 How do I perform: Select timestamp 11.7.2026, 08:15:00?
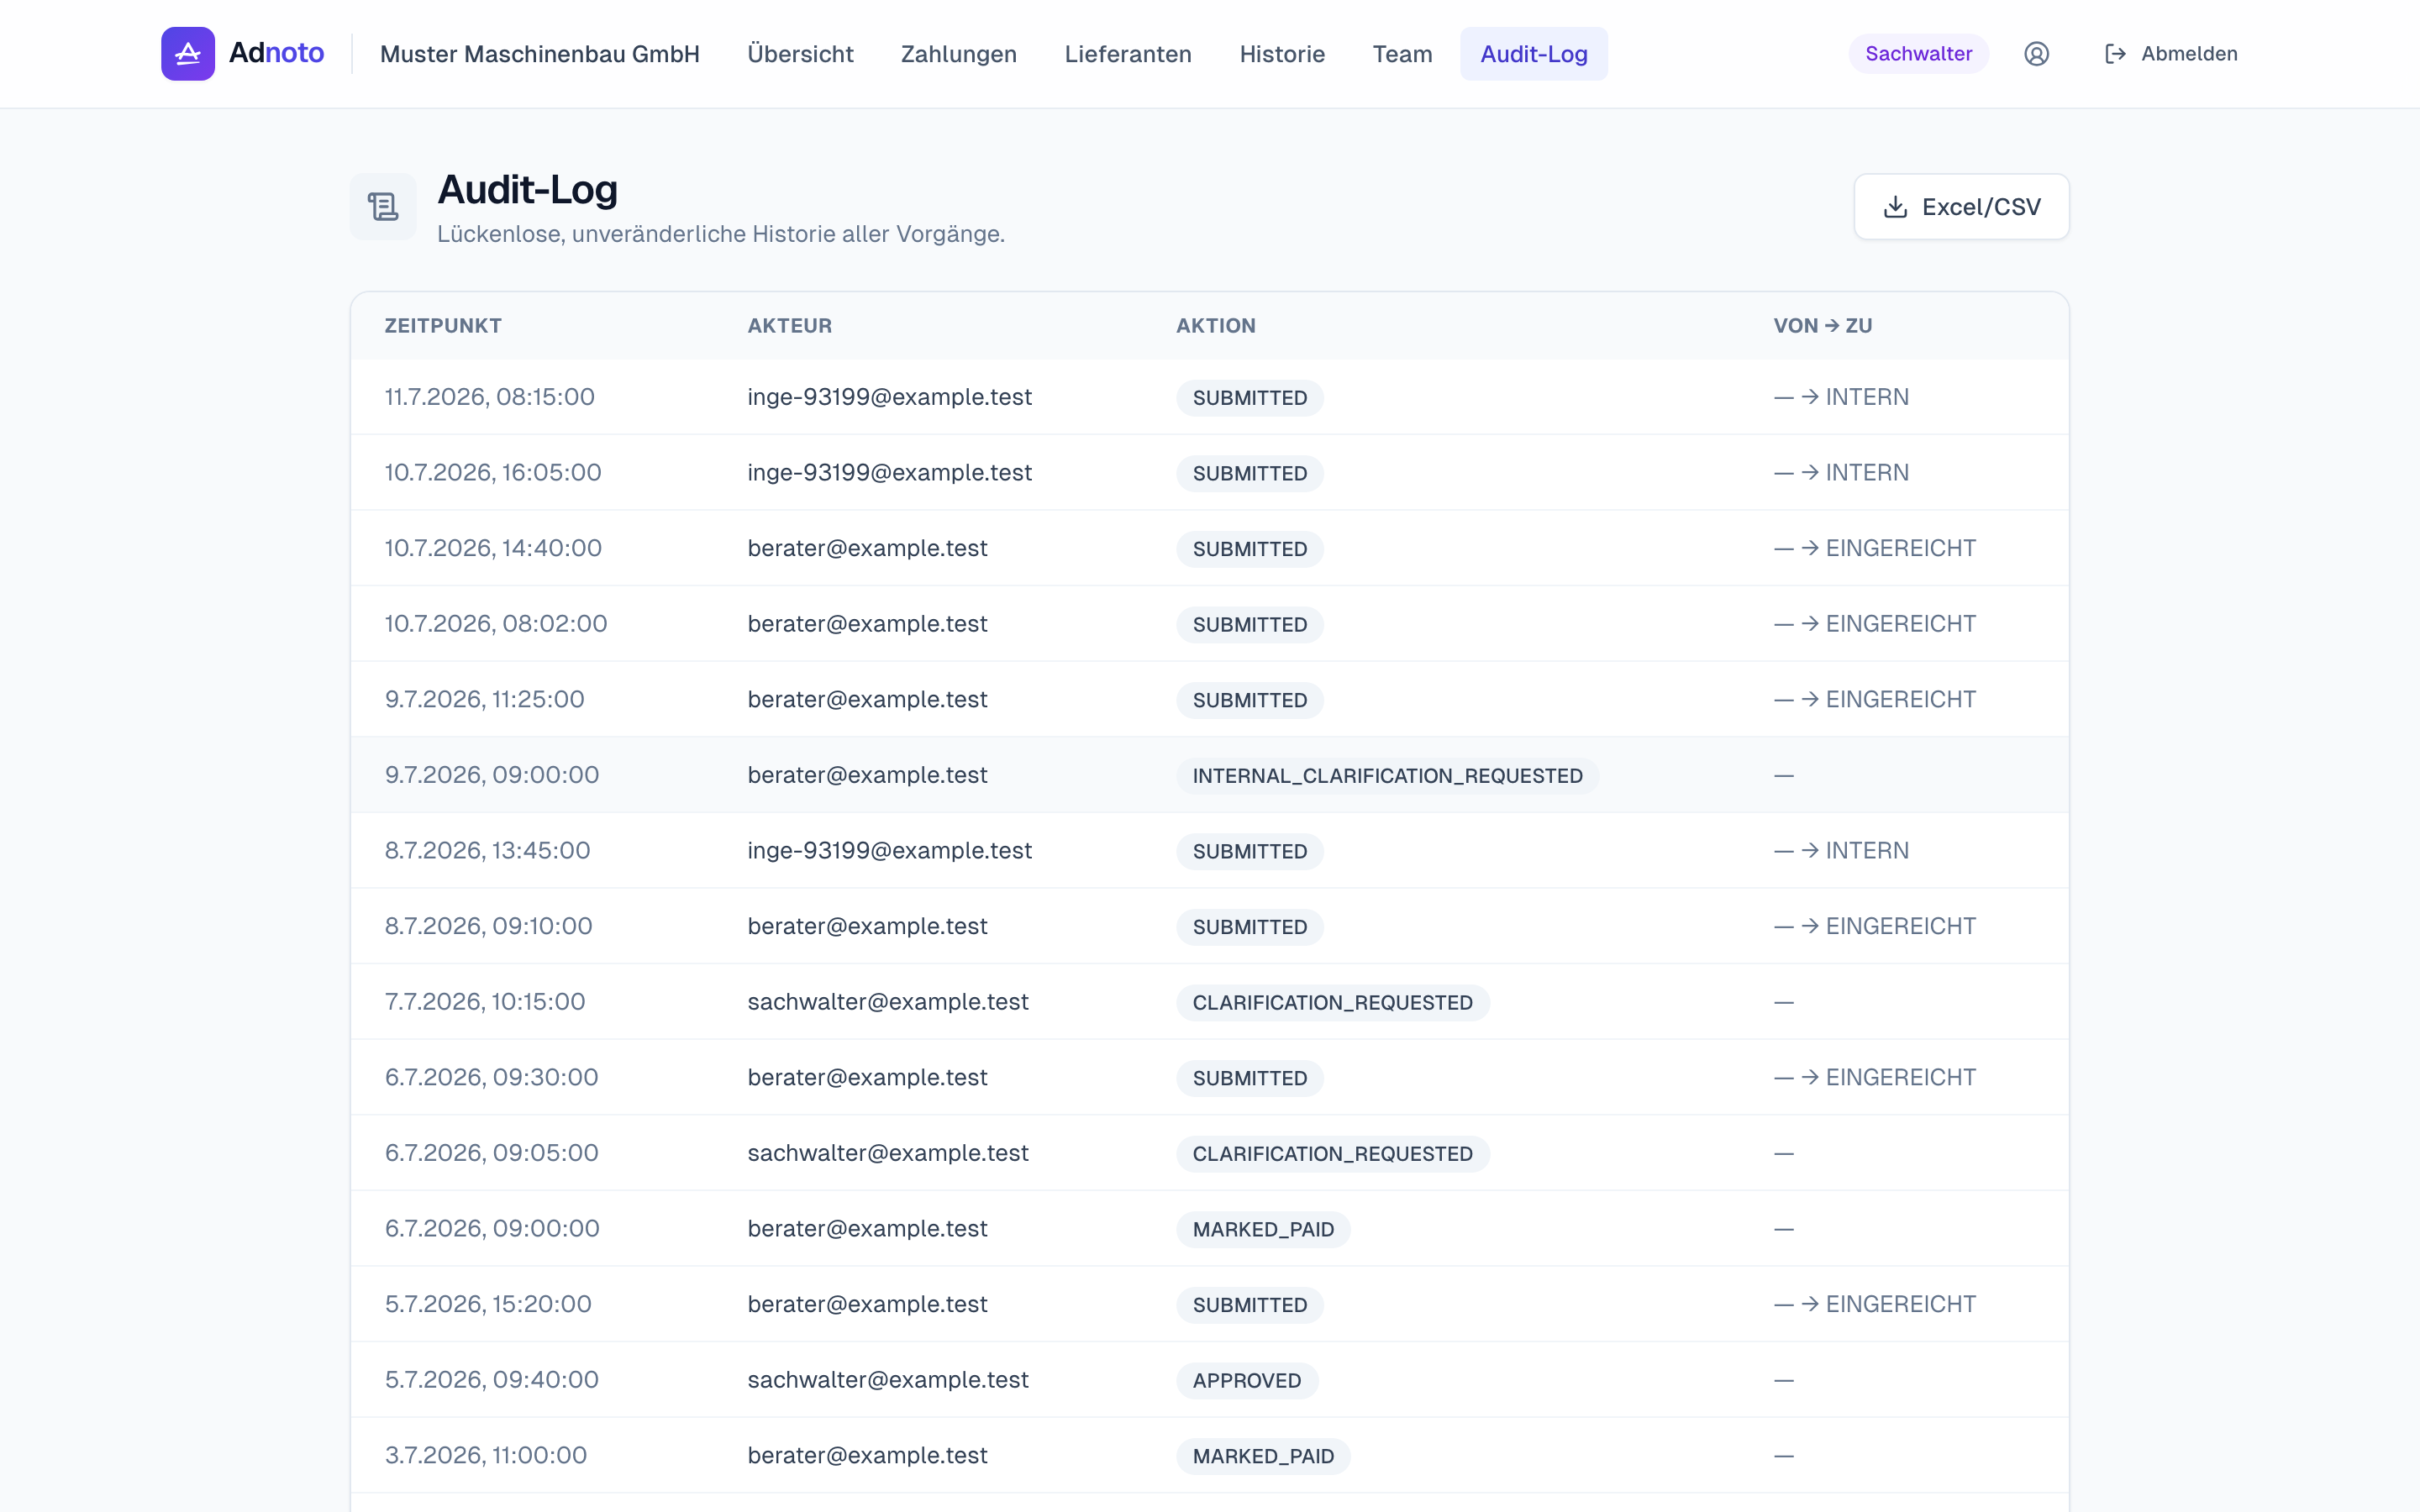tap(490, 397)
